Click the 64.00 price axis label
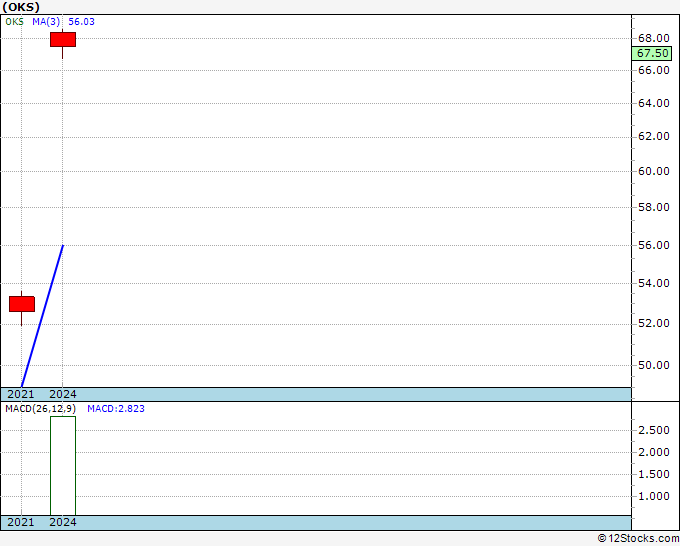 click(x=654, y=103)
